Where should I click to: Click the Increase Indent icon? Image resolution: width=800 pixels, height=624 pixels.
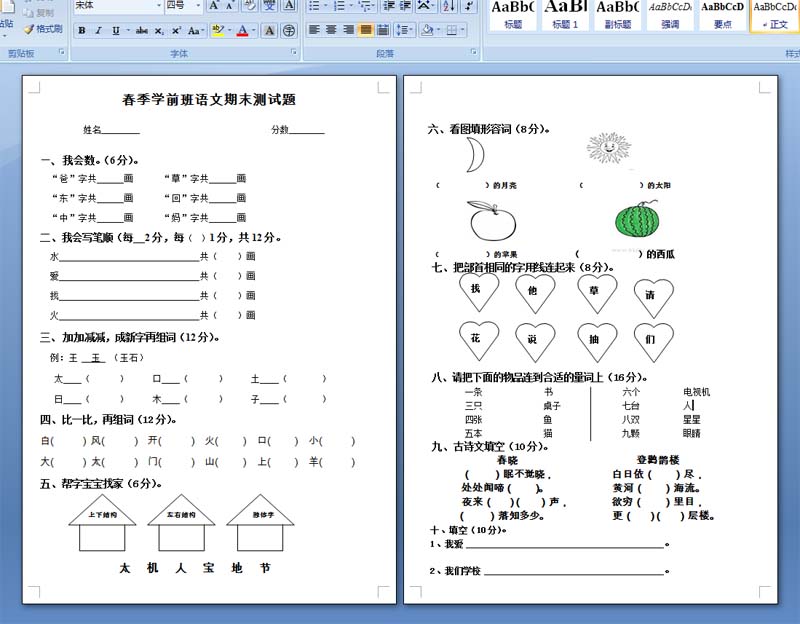pos(405,6)
